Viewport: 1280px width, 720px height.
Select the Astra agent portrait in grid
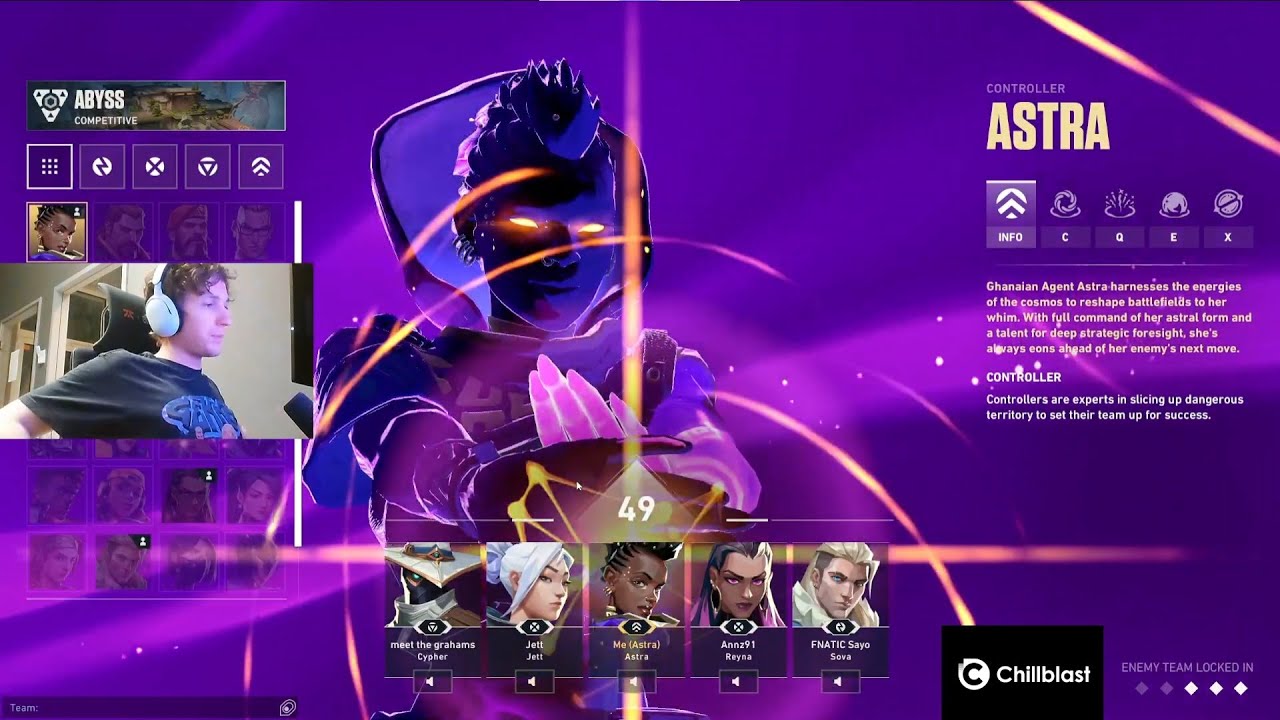click(57, 232)
